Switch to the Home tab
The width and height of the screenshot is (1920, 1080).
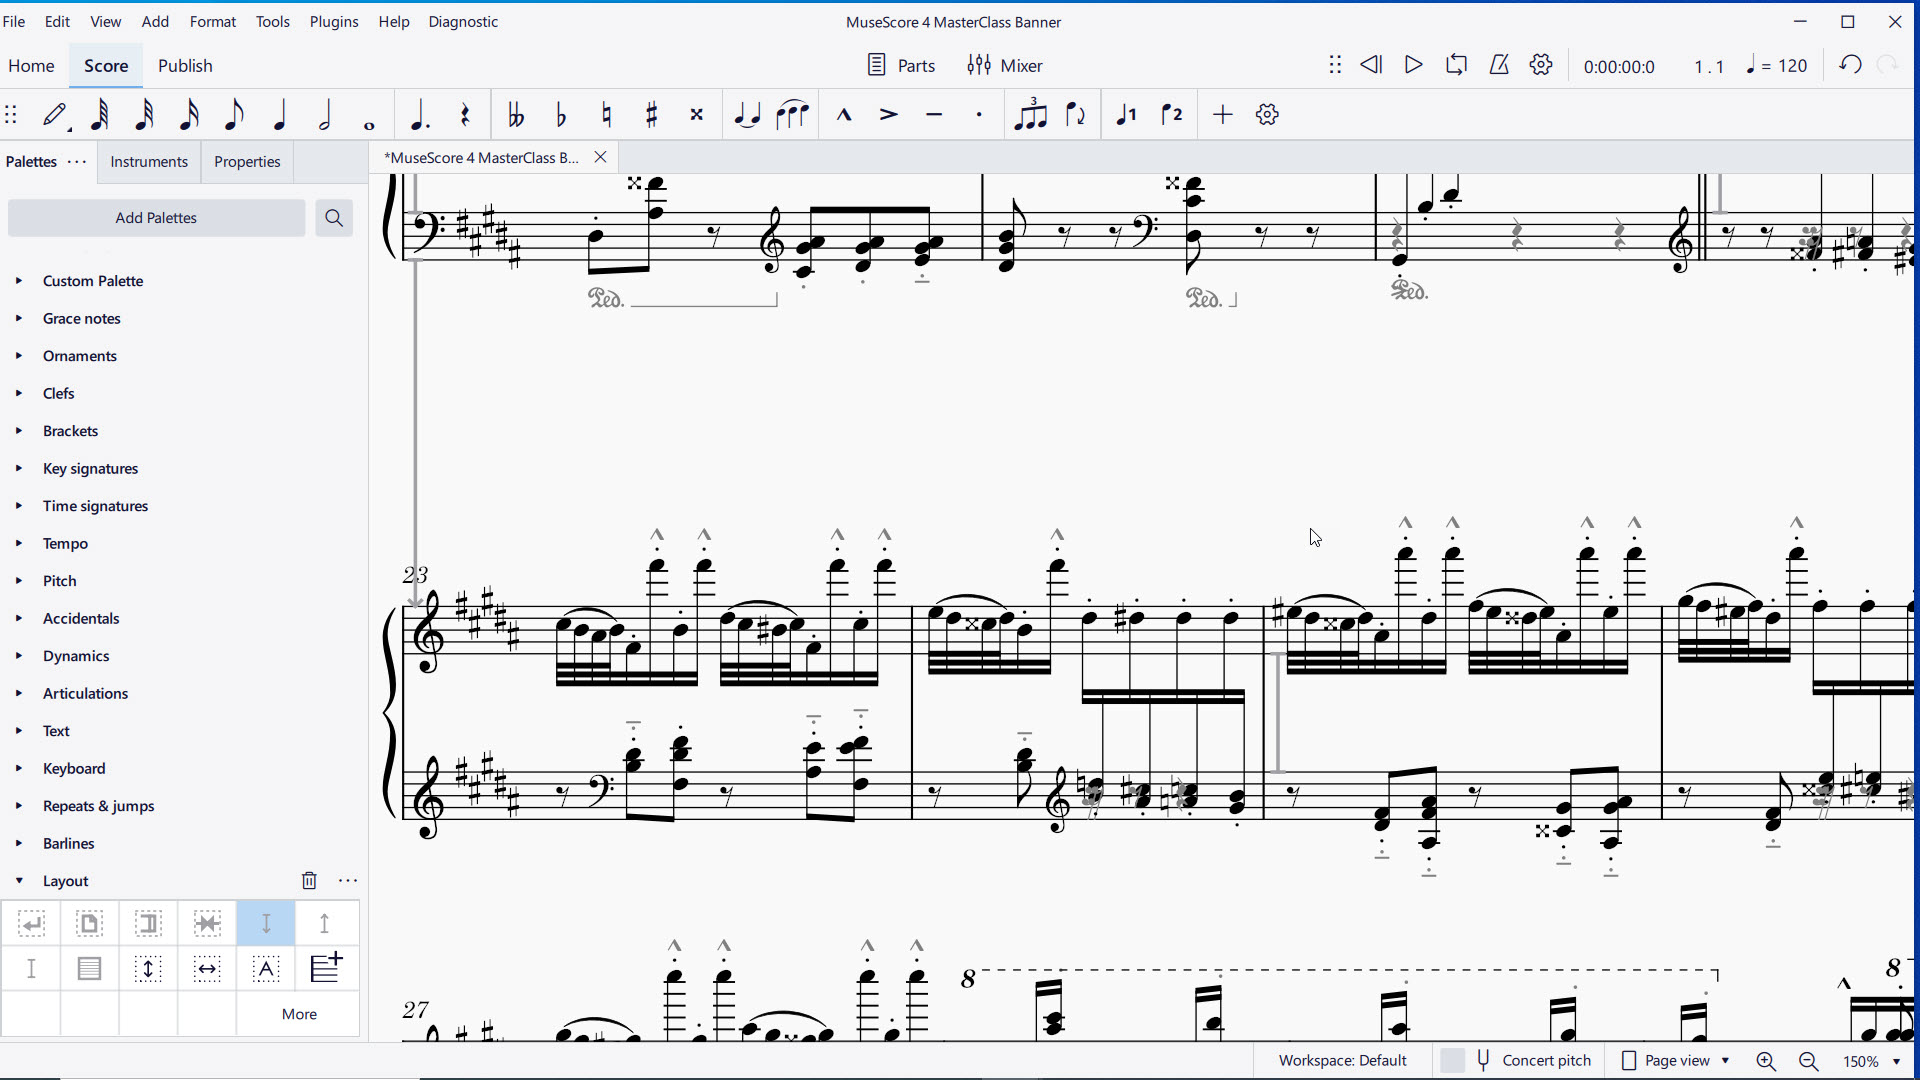31,65
